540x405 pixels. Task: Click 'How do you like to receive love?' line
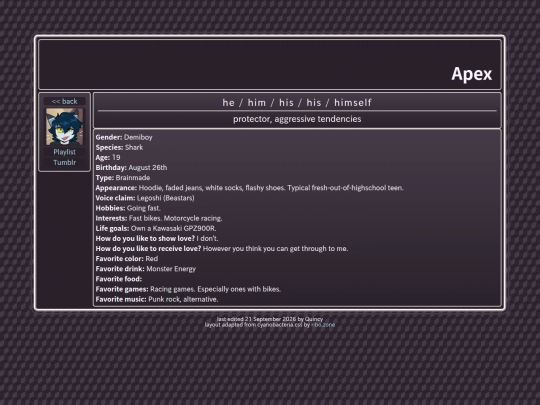(x=222, y=249)
